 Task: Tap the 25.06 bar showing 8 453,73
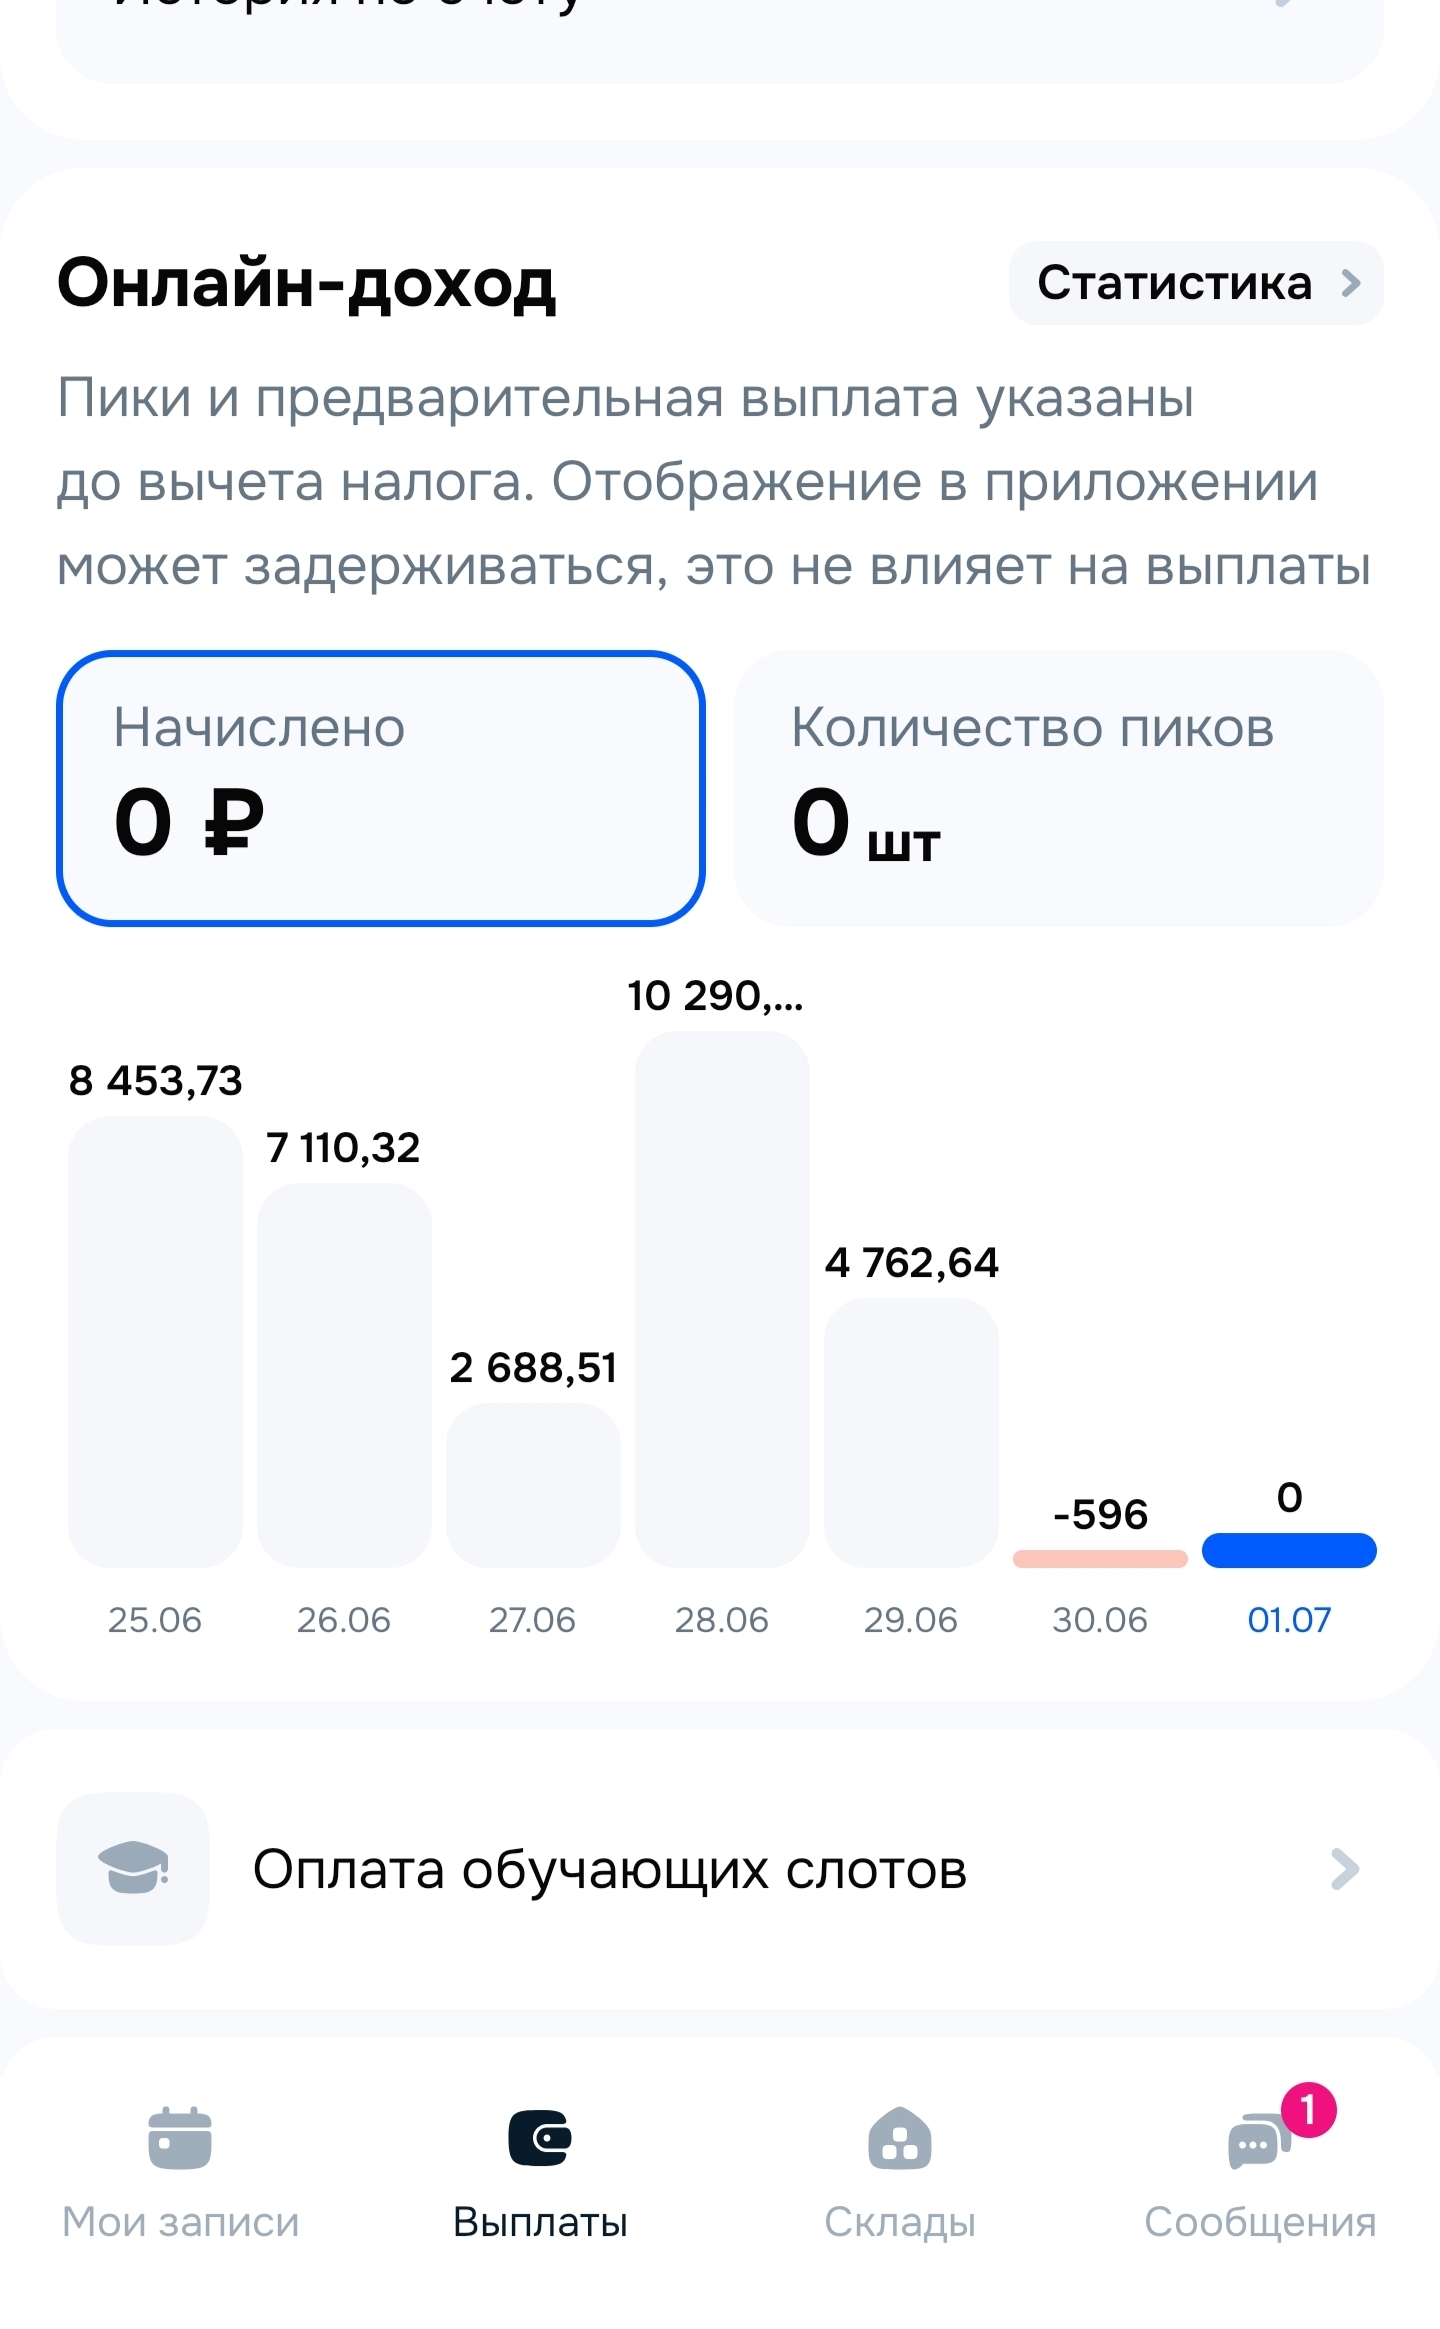(155, 1340)
